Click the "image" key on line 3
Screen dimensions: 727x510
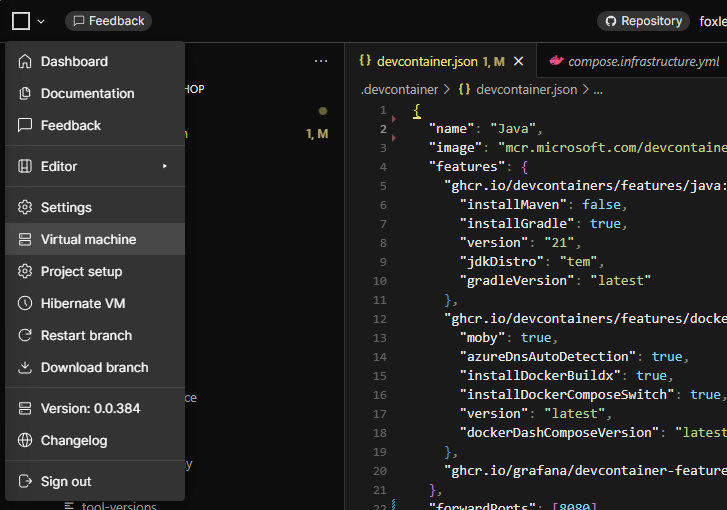coord(455,147)
